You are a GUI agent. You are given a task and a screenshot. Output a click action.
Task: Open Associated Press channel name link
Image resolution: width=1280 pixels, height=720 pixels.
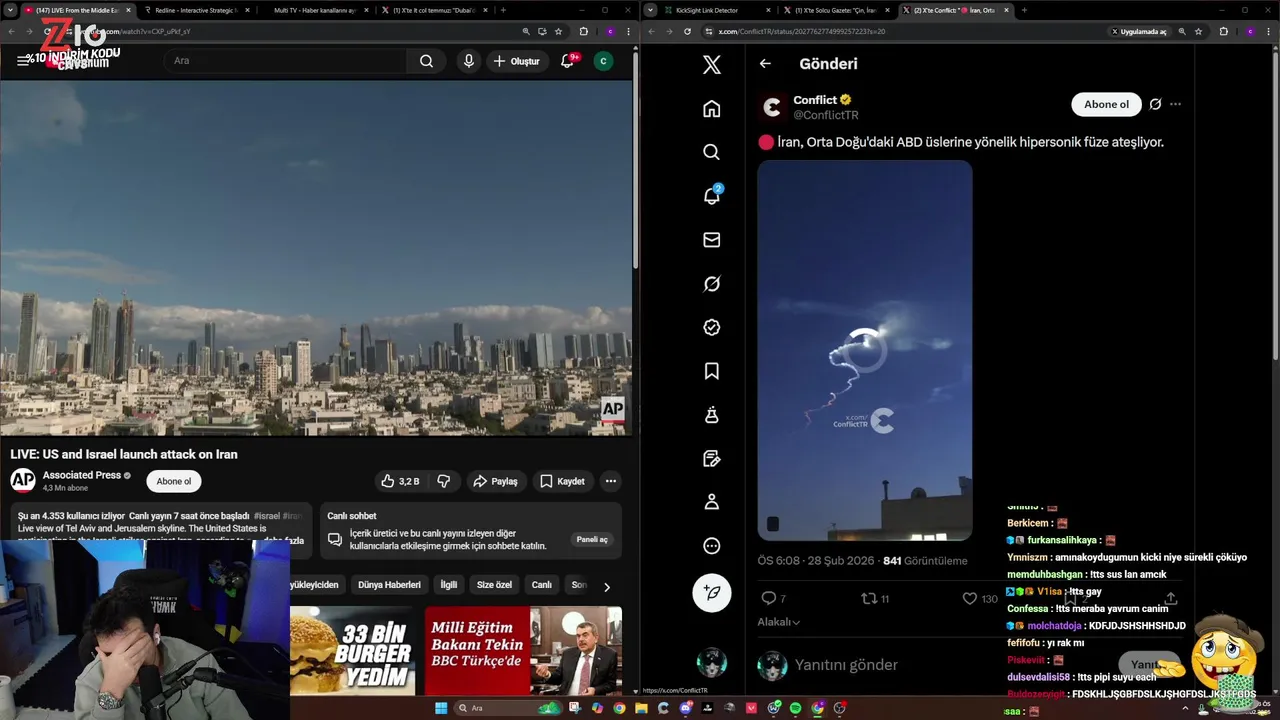[x=82, y=475]
